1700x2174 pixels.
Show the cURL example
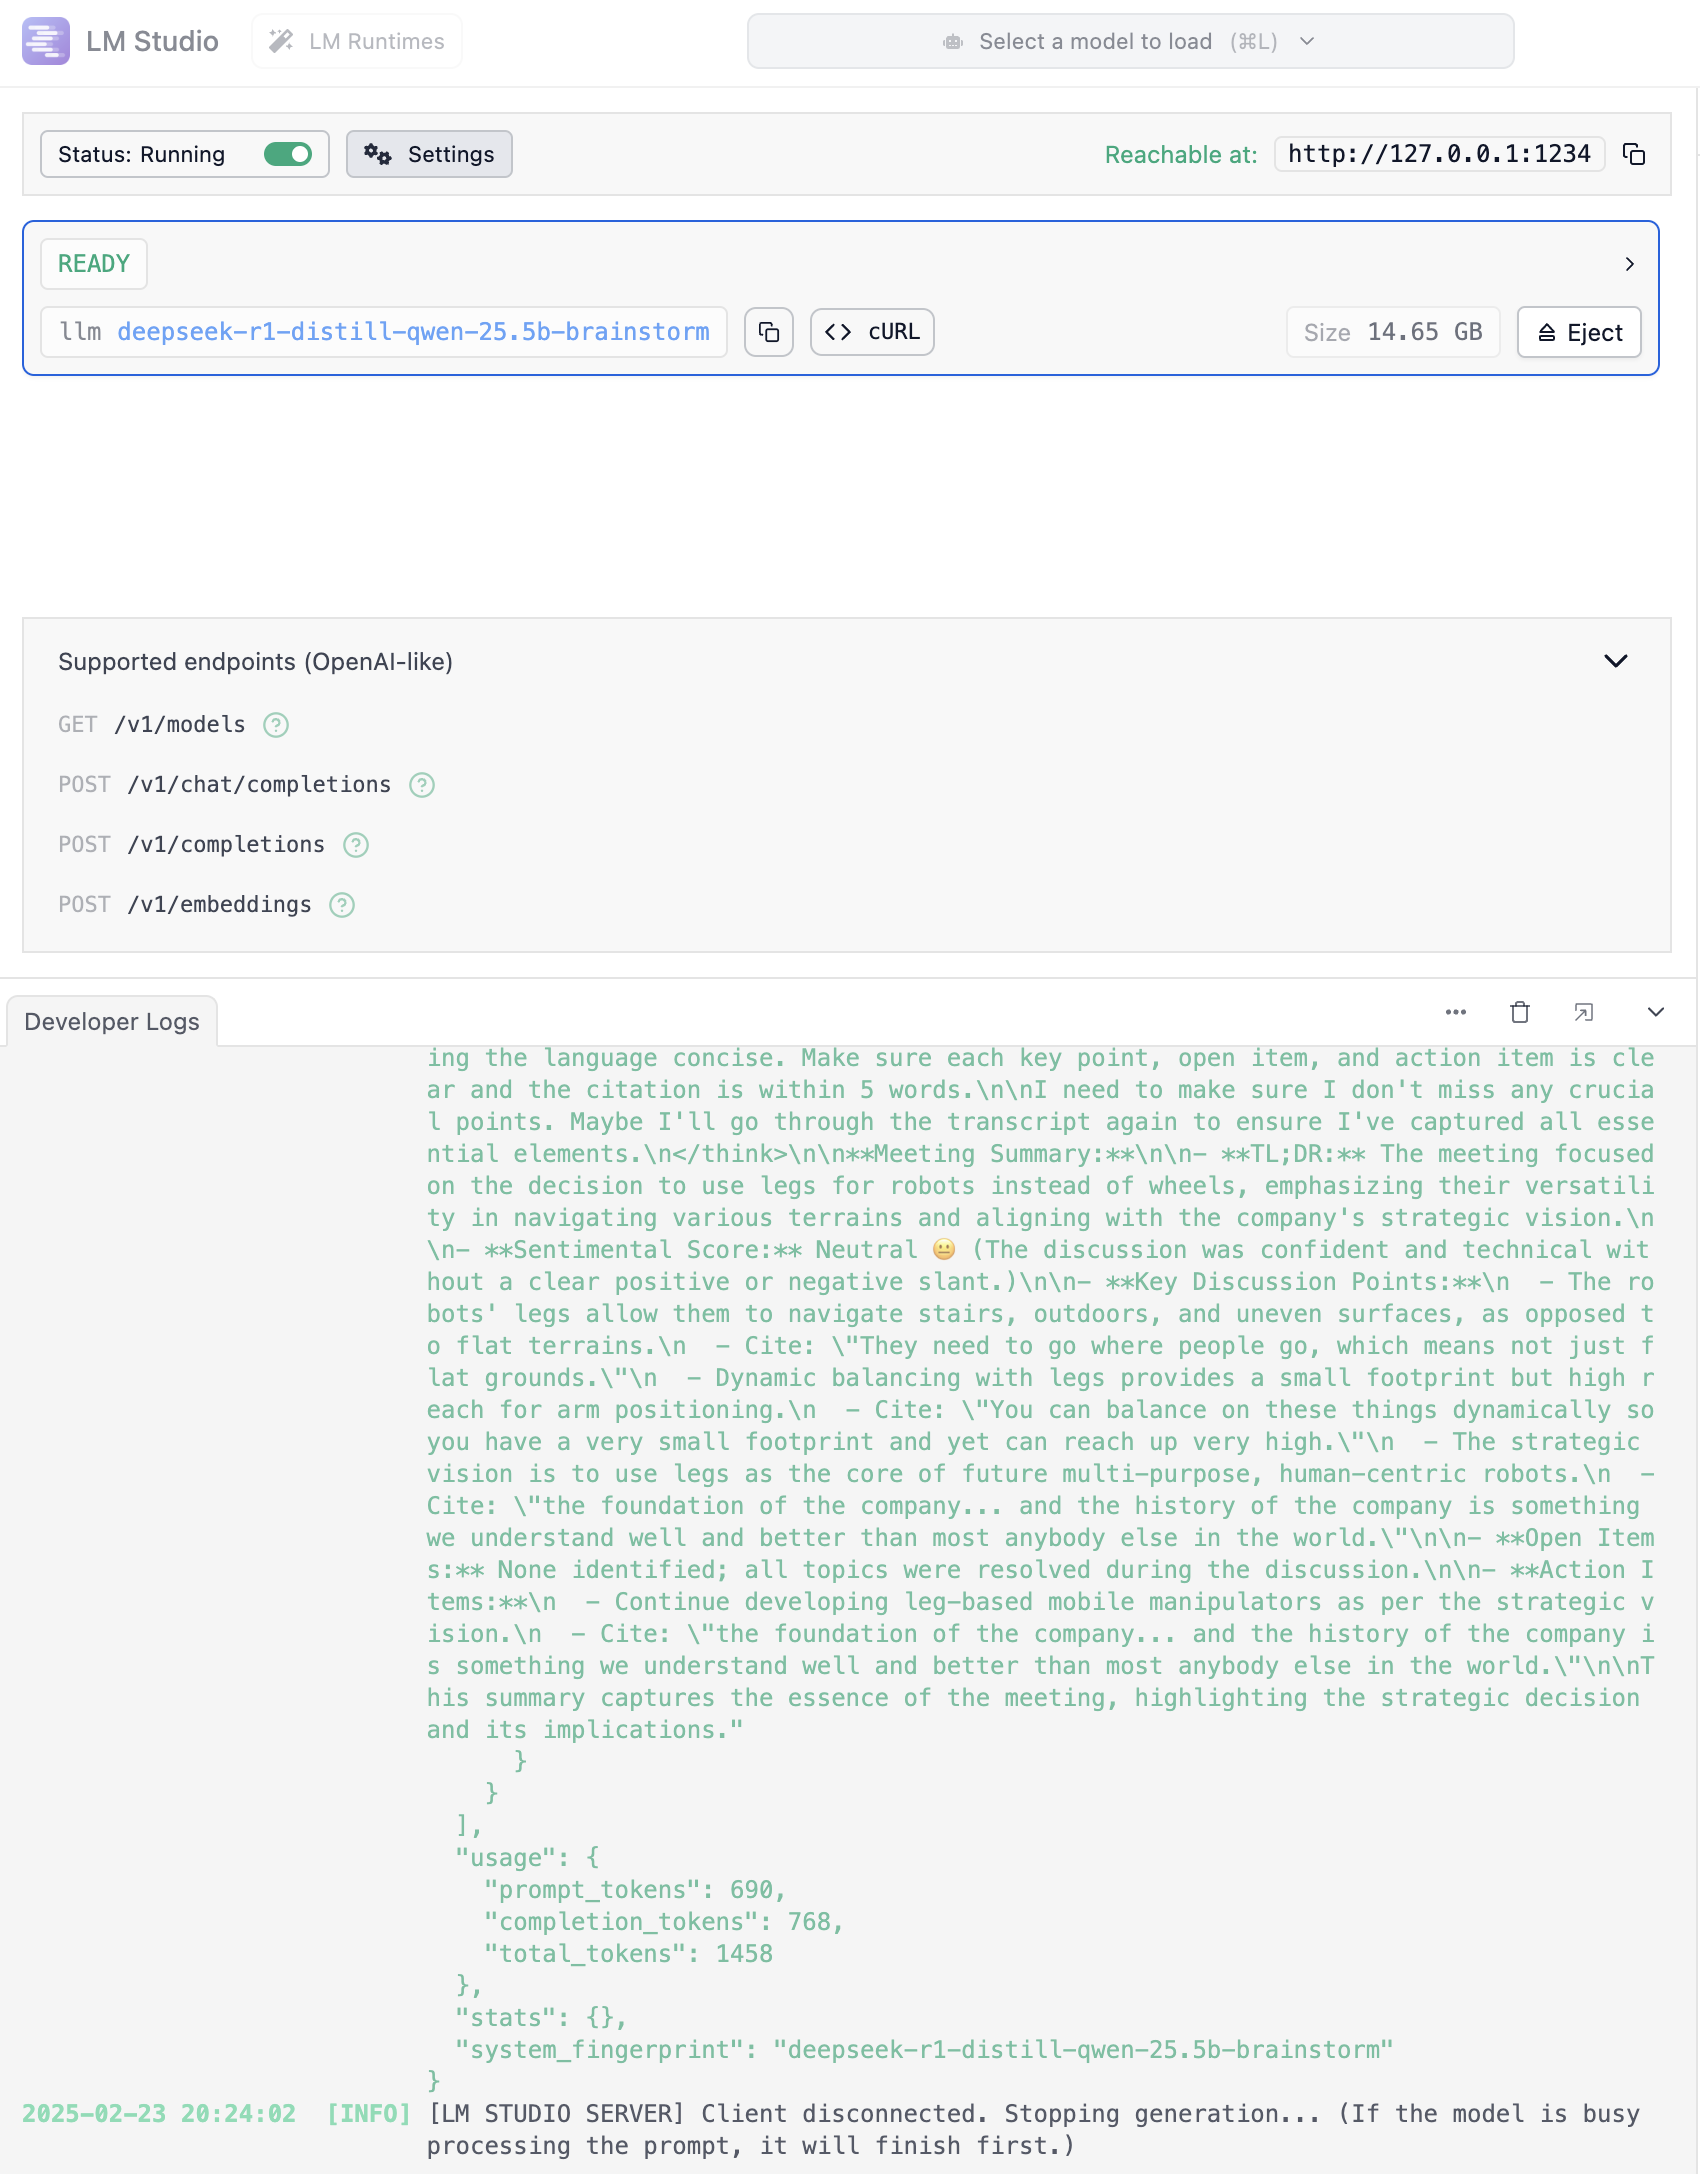point(872,332)
